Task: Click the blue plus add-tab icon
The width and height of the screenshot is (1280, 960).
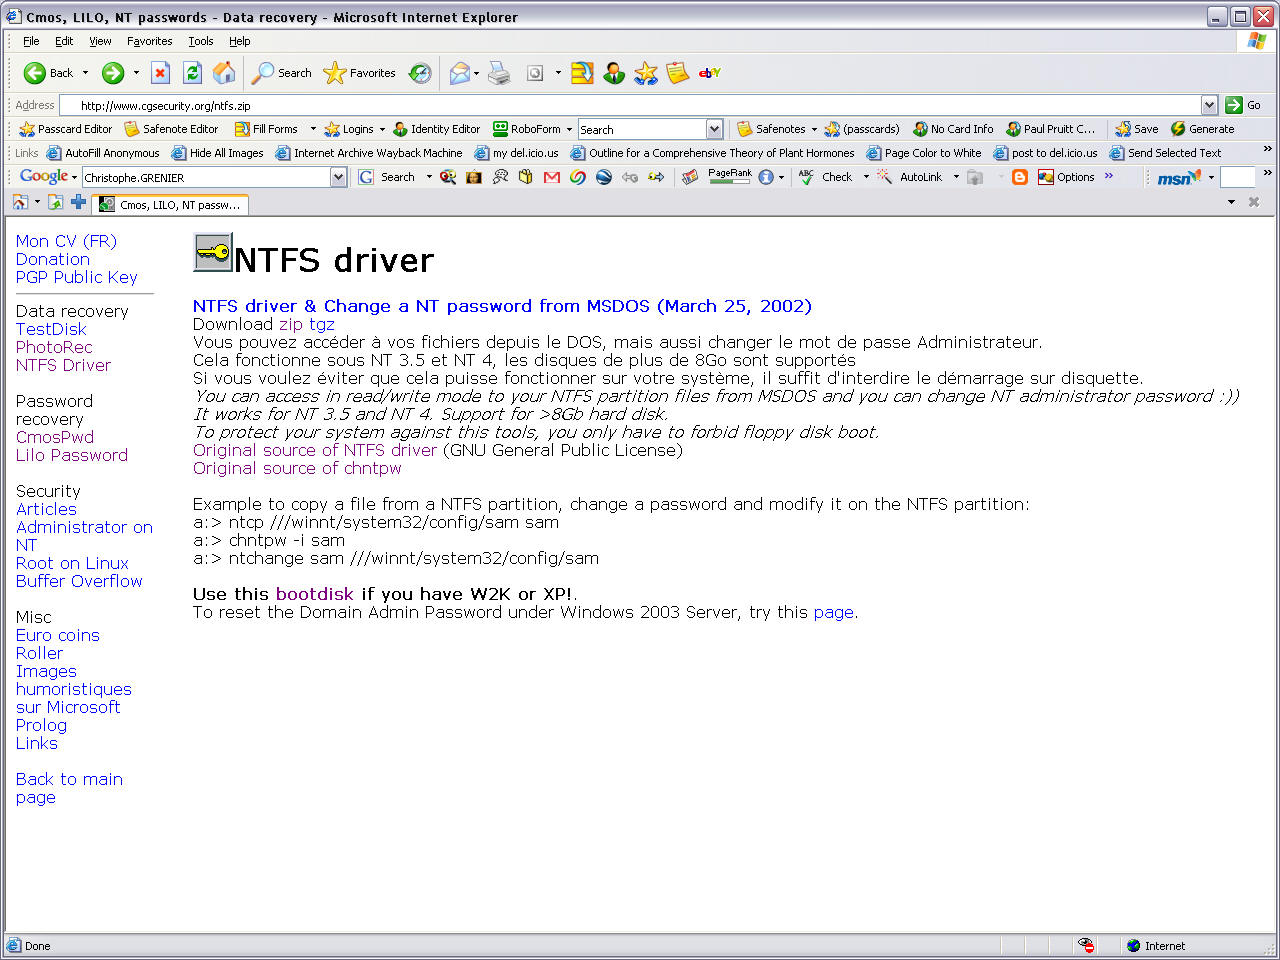Action: (78, 202)
